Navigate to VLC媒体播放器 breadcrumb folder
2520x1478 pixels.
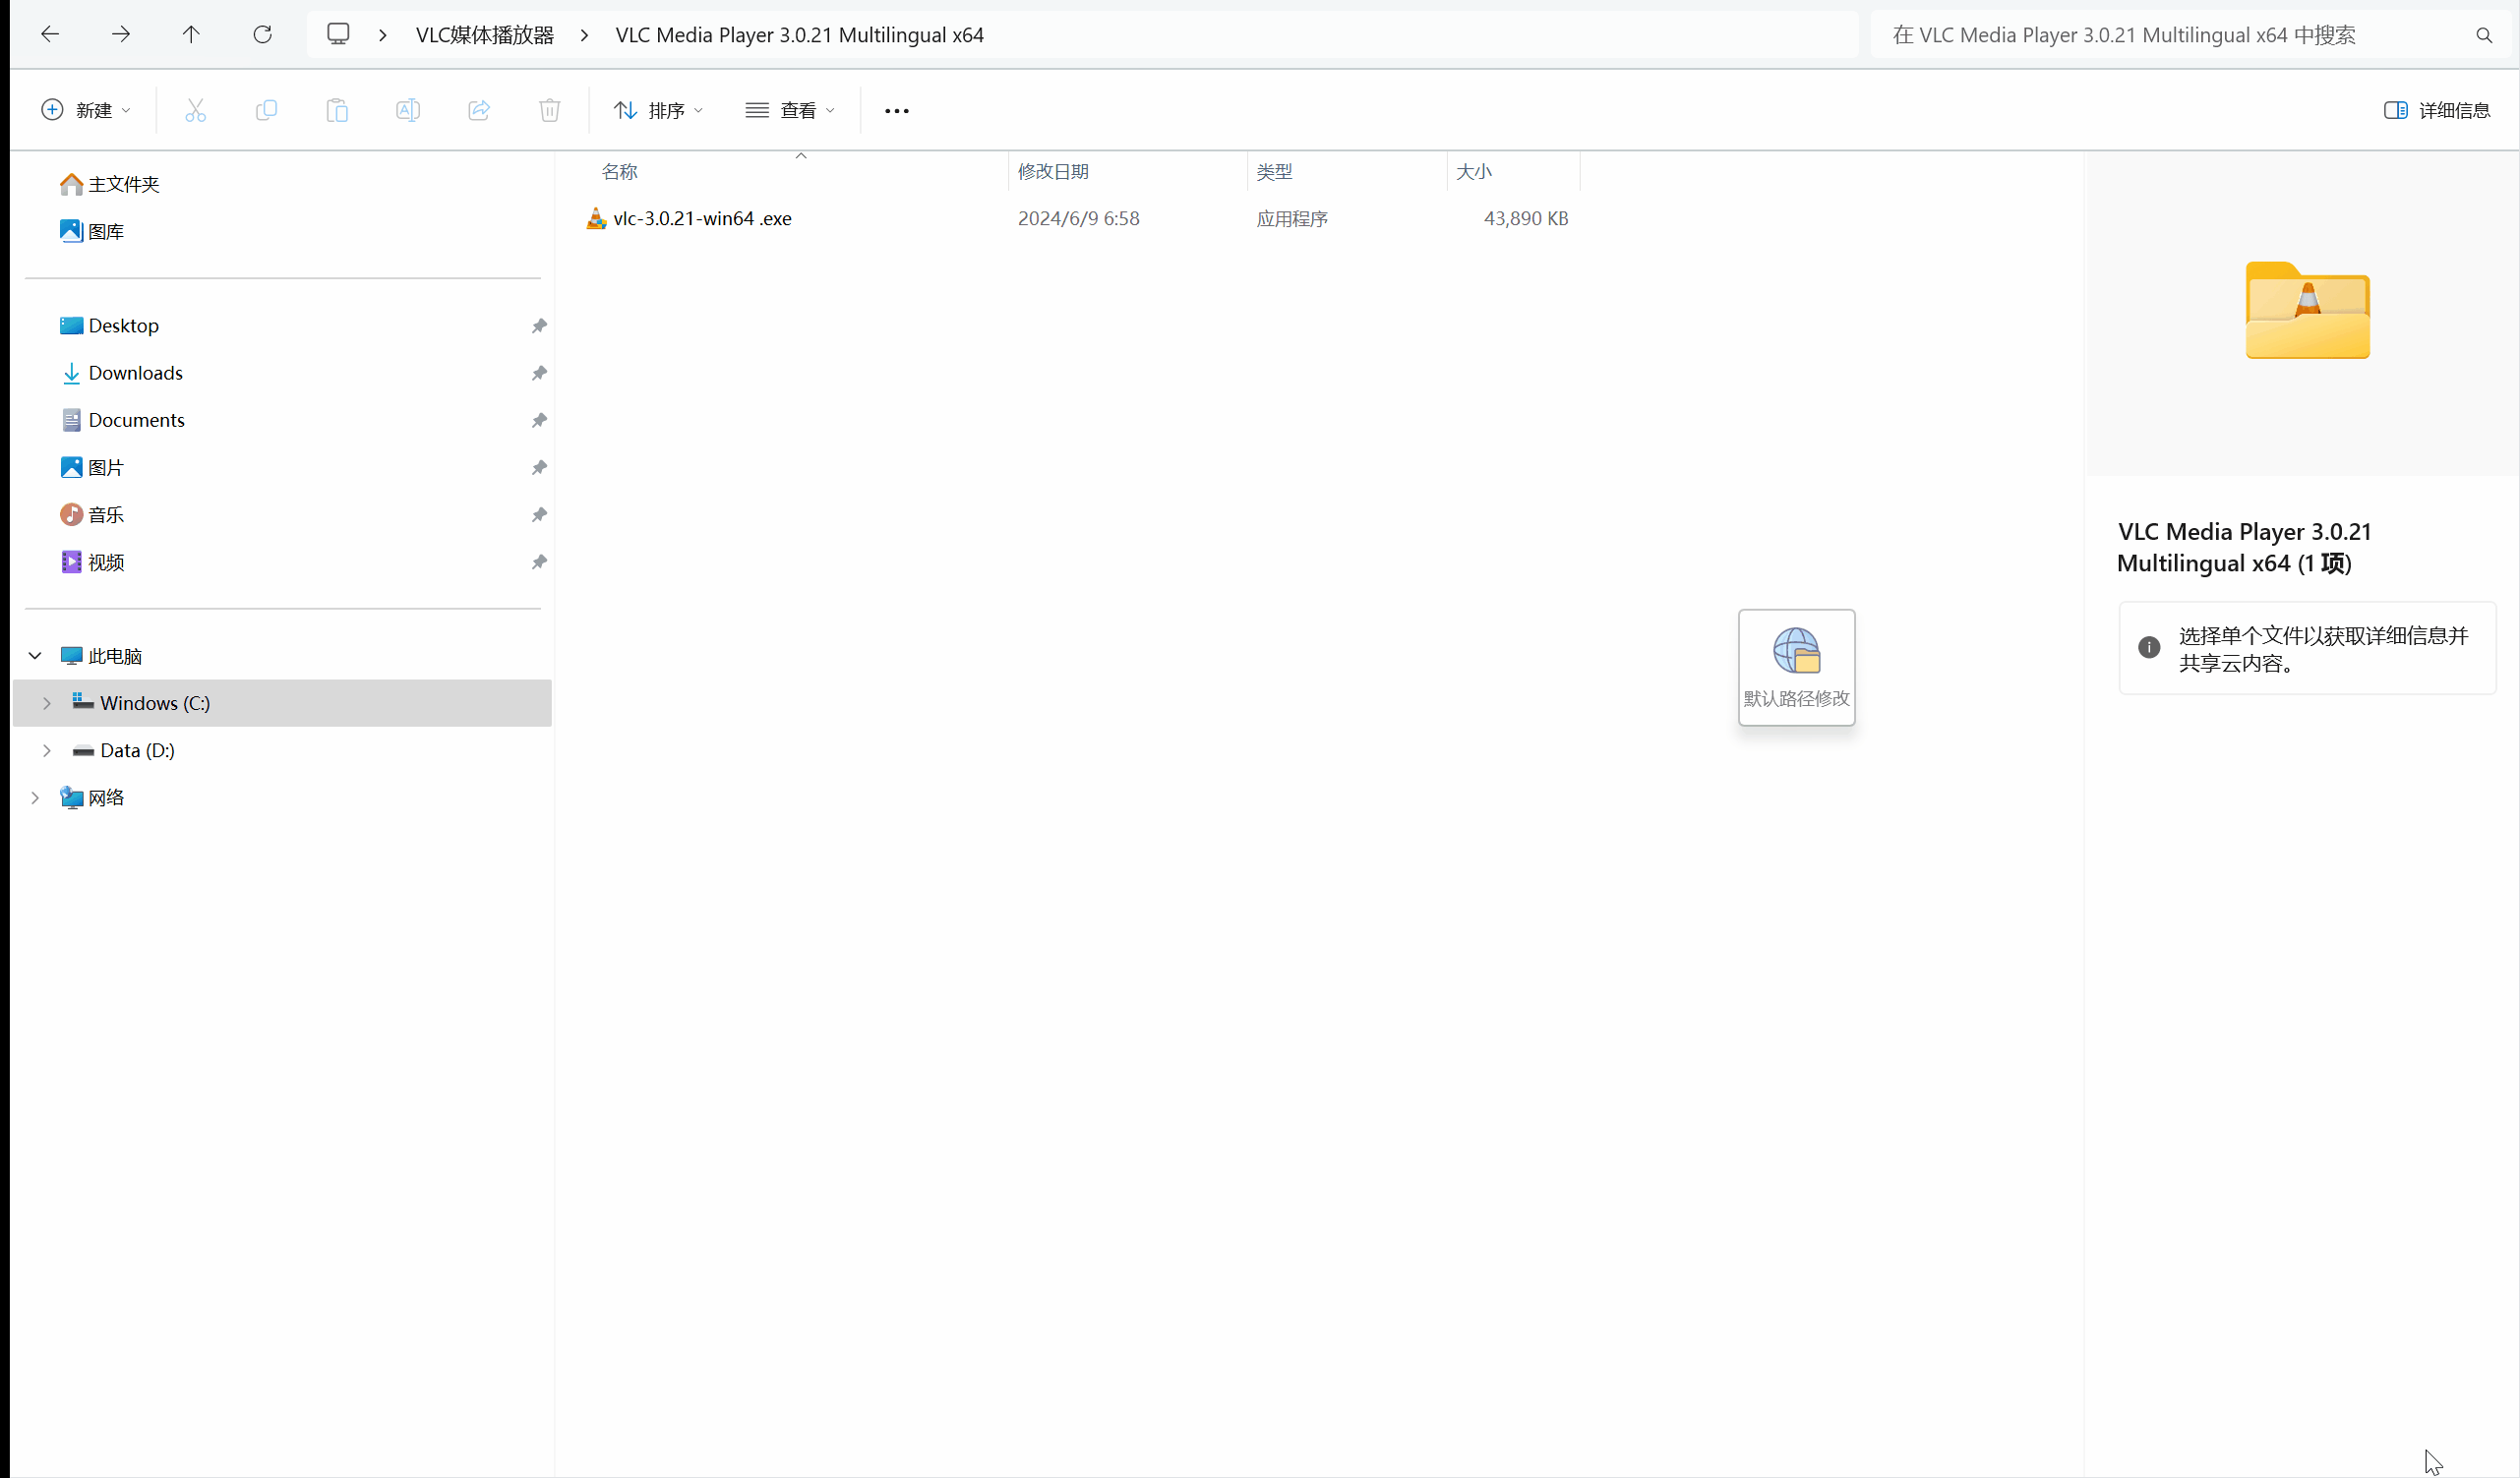click(484, 35)
